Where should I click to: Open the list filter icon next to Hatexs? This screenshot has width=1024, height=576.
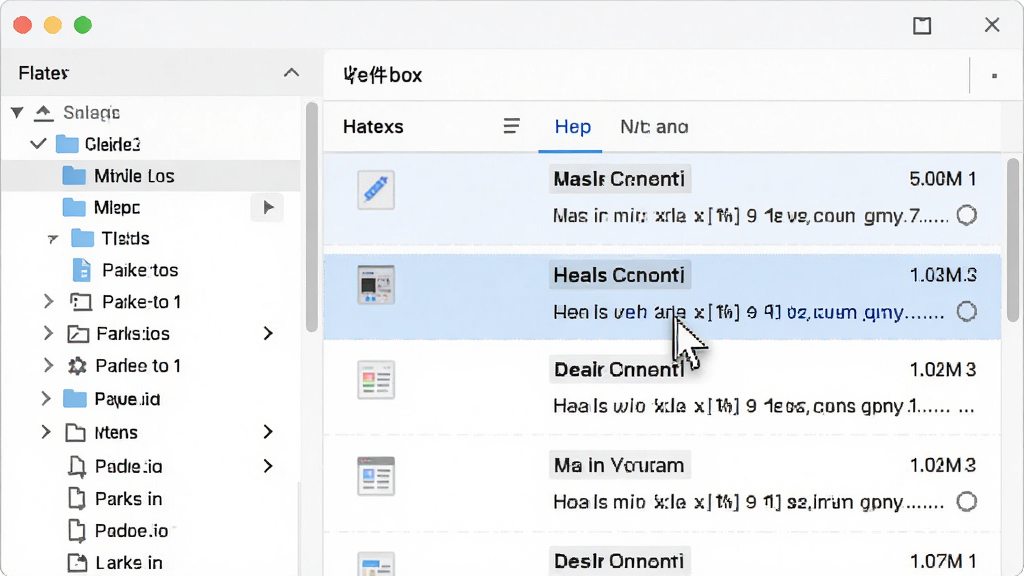click(x=511, y=126)
